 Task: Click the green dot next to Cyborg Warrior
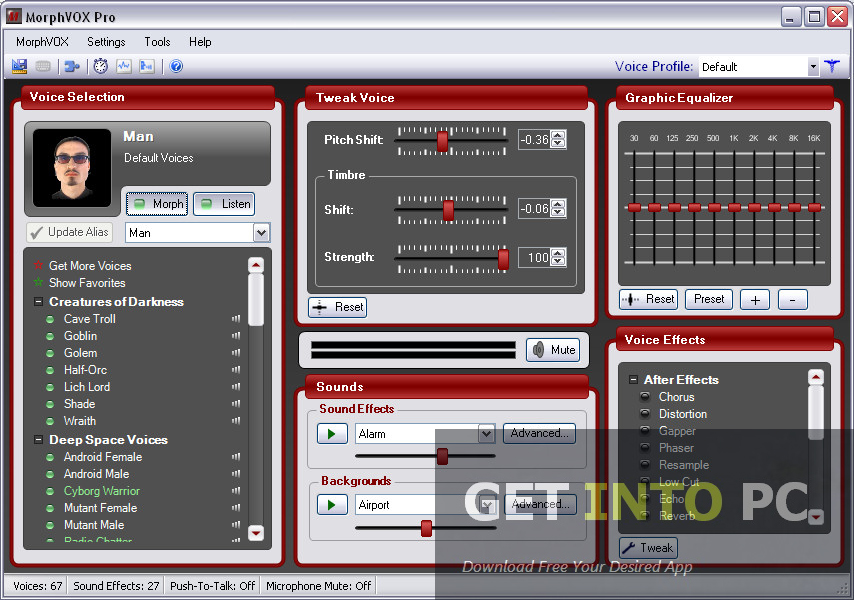[x=50, y=491]
